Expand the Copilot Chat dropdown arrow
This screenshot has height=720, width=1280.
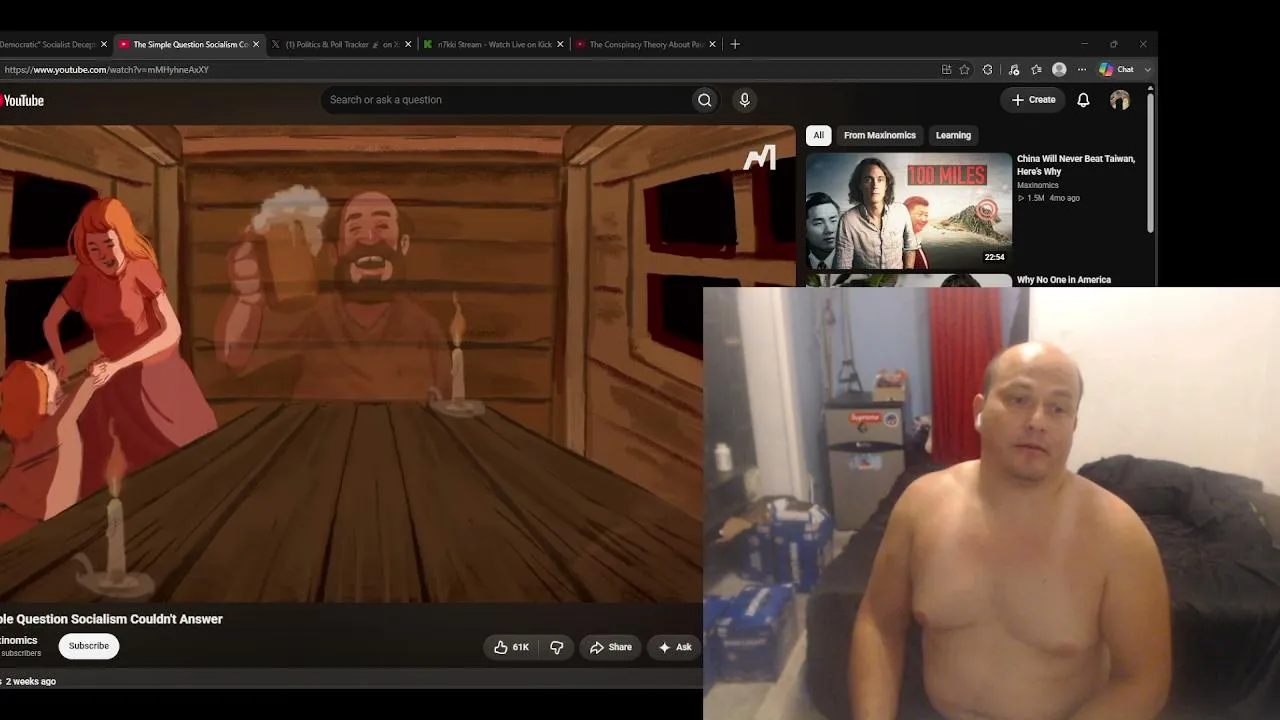(1147, 70)
